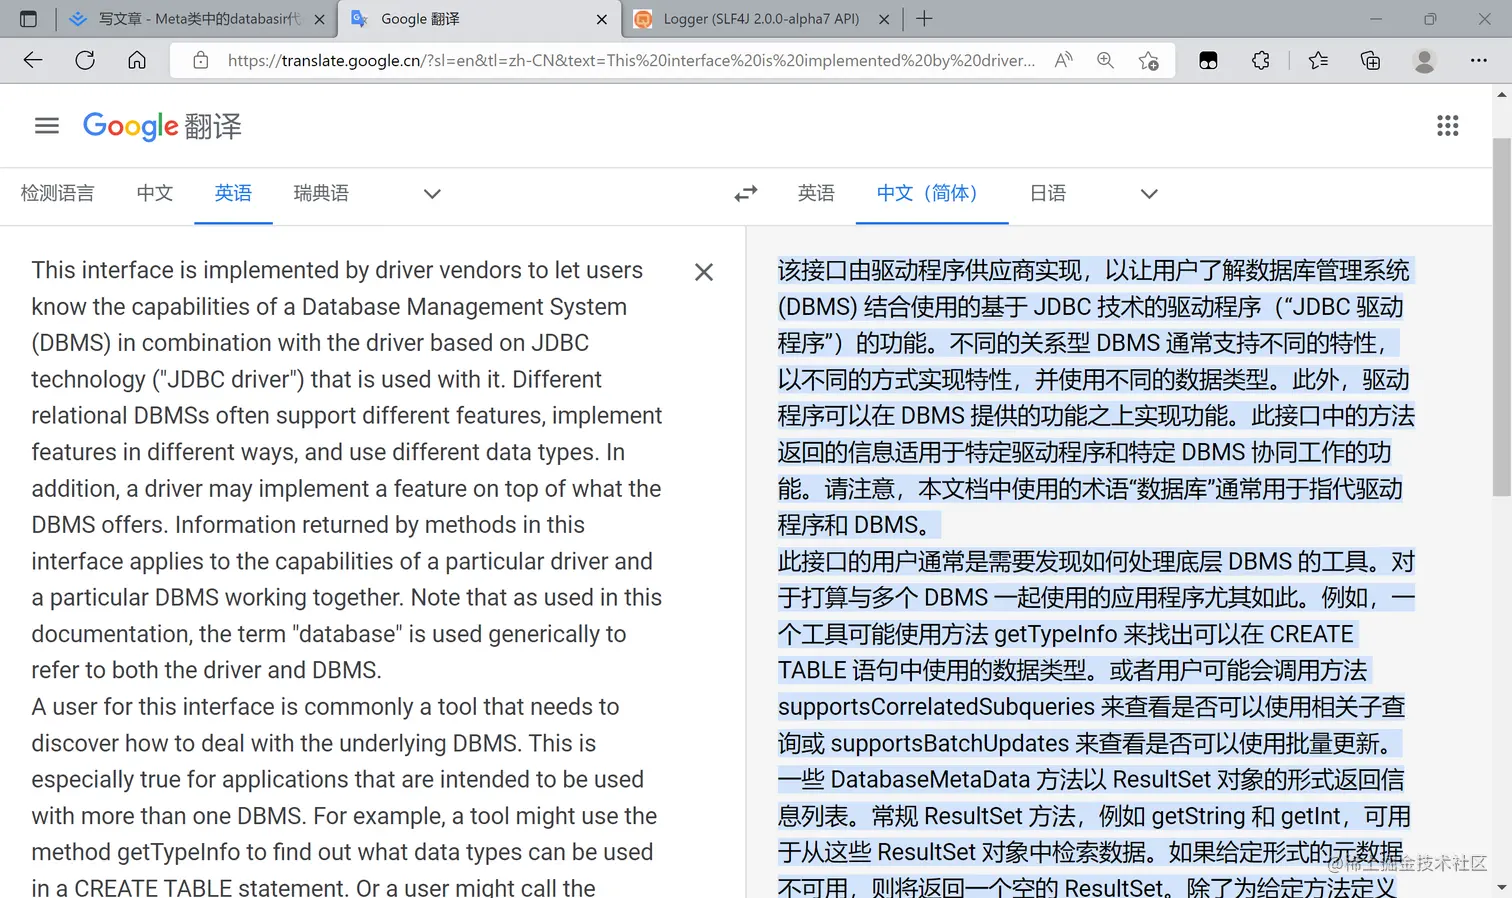Screen dimensions: 1512x898
Task: Close the 写文章 tab
Action: pyautogui.click(x=319, y=19)
